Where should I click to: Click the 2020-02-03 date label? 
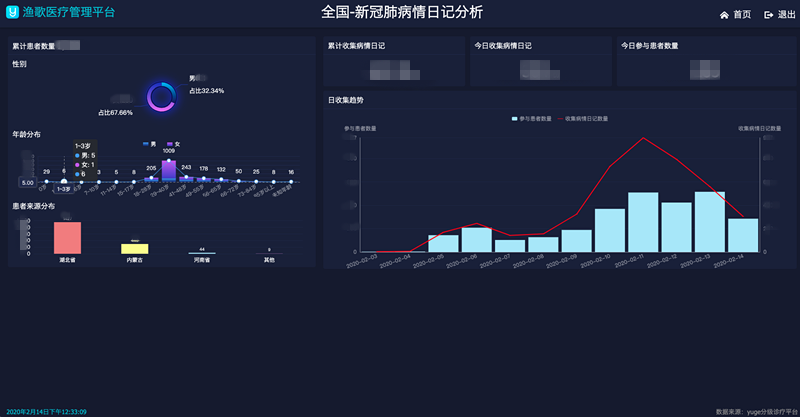tap(362, 261)
